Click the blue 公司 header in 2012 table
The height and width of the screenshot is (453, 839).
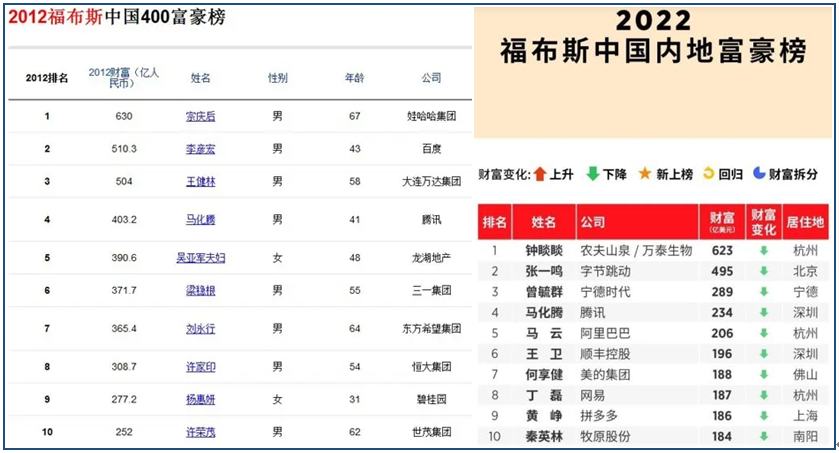[431, 78]
